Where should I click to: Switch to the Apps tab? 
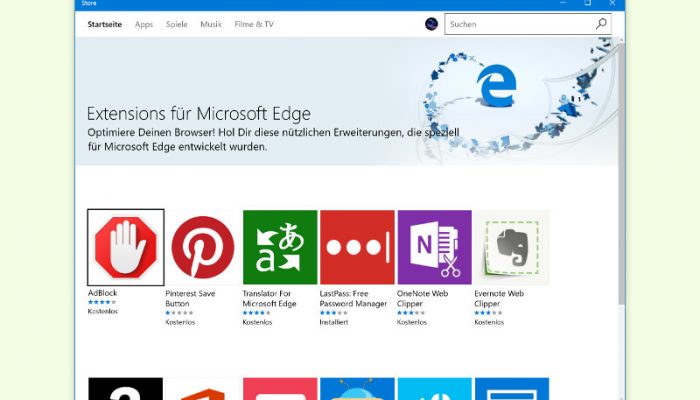144,24
